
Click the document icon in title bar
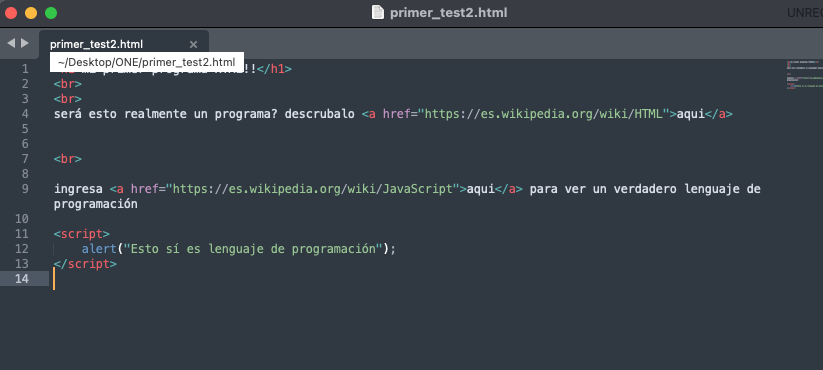click(x=378, y=13)
